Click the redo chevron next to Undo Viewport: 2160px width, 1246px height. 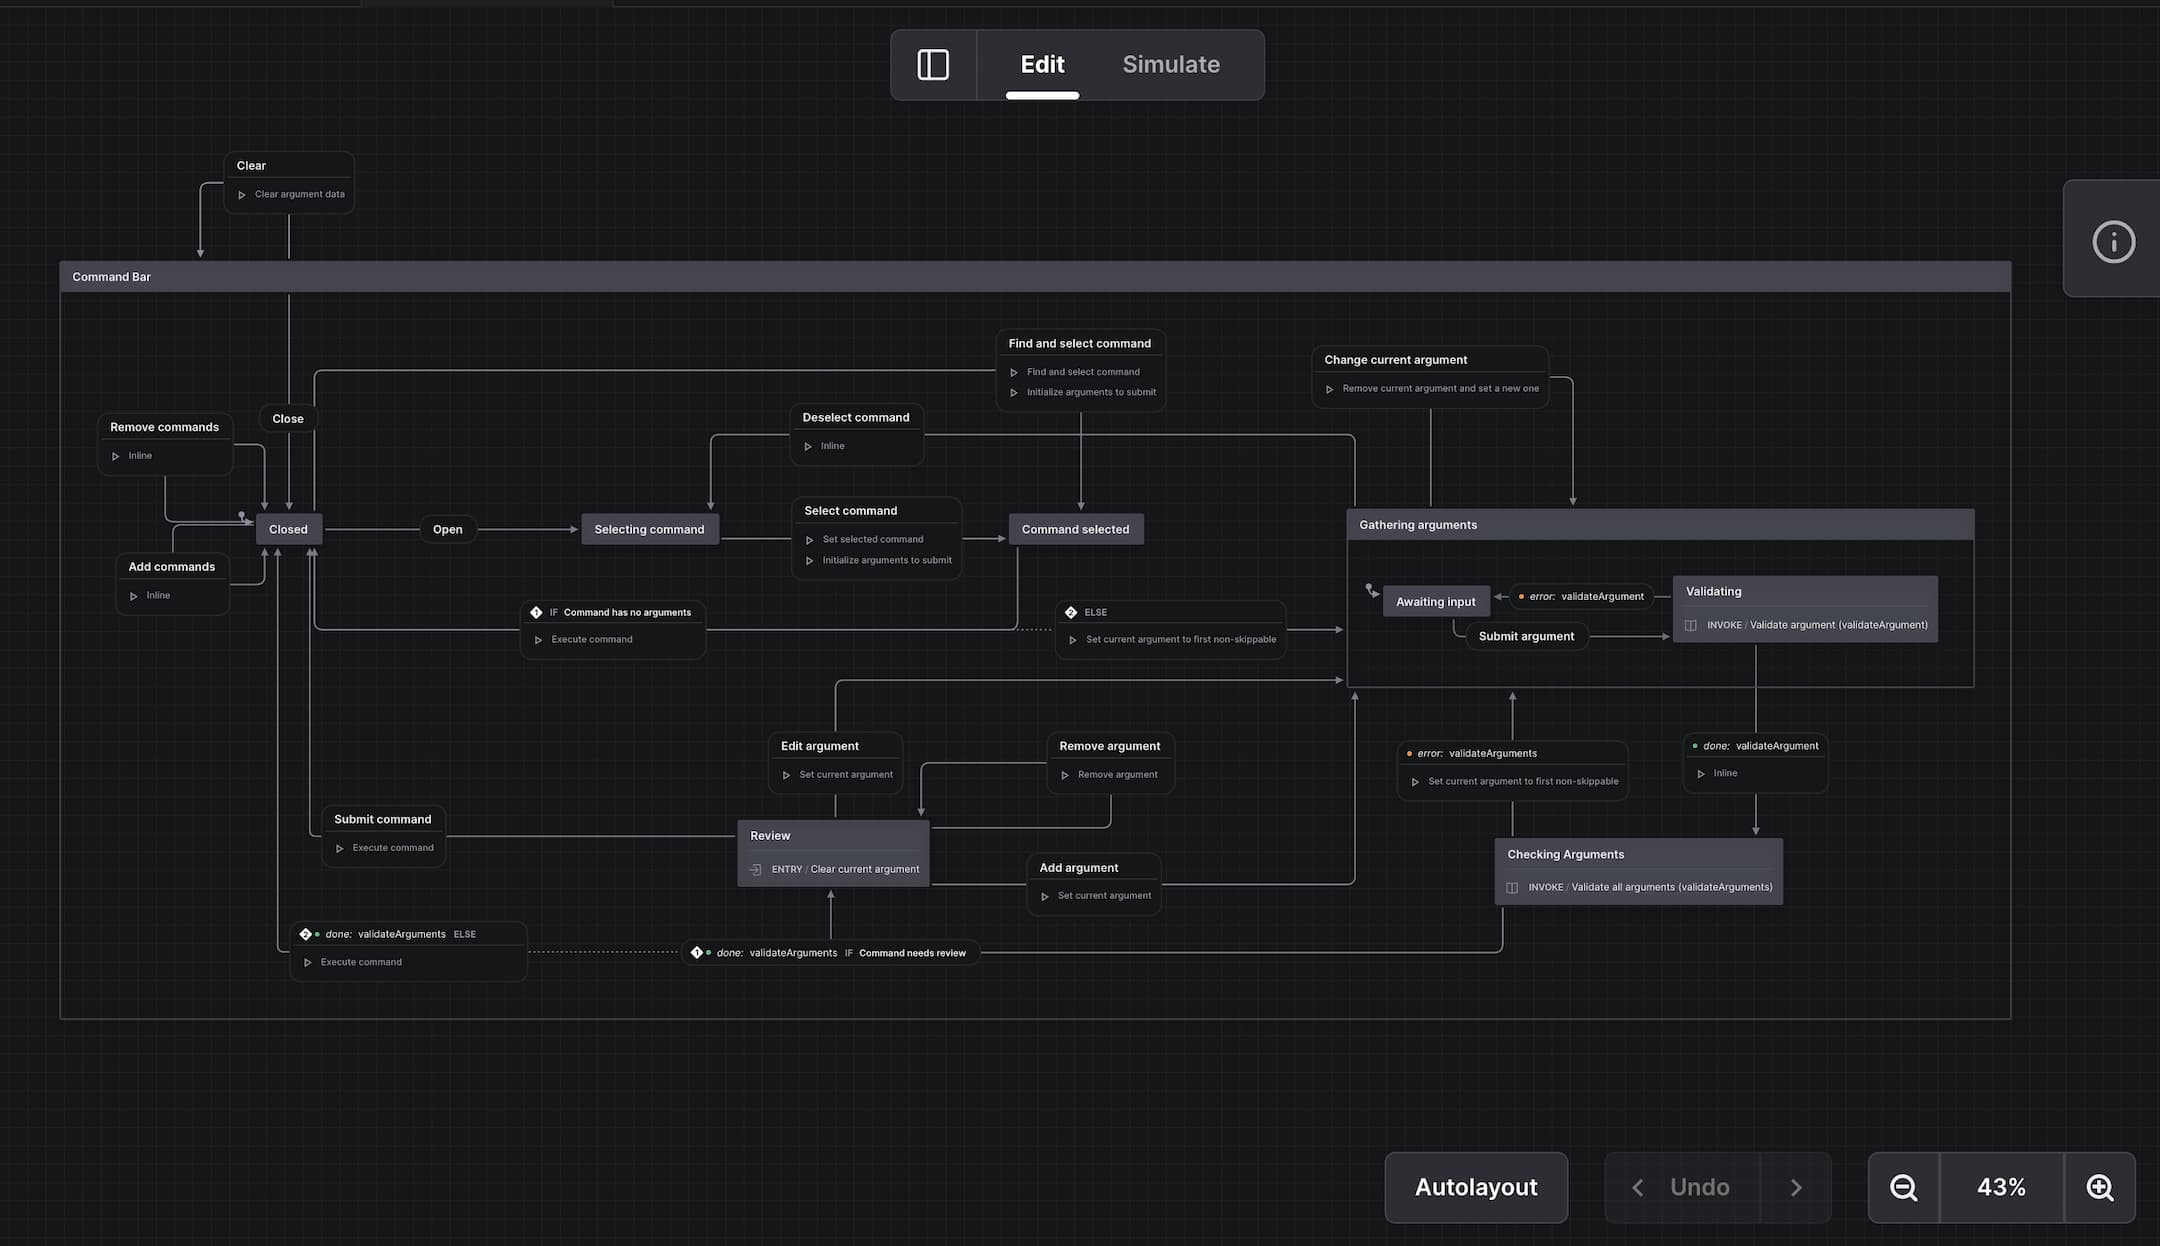1796,1187
